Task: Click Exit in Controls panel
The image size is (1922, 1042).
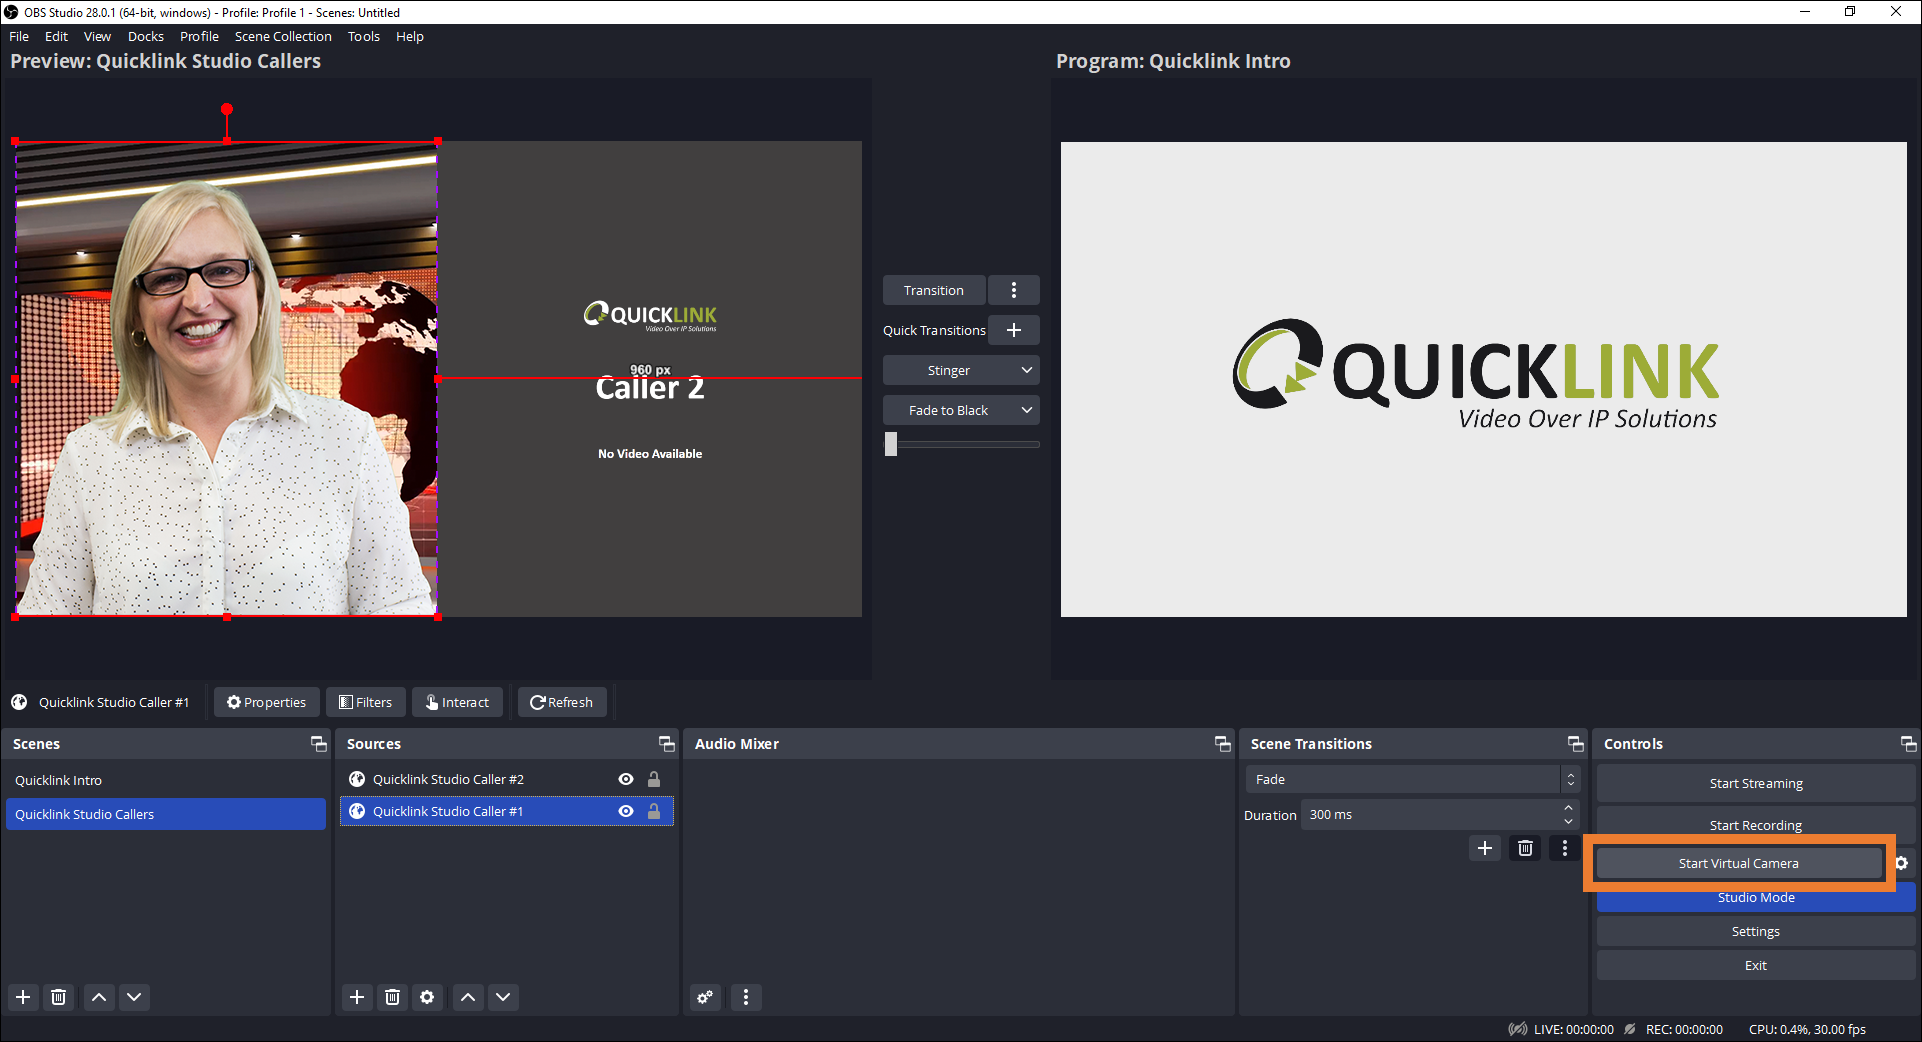Action: [1756, 965]
